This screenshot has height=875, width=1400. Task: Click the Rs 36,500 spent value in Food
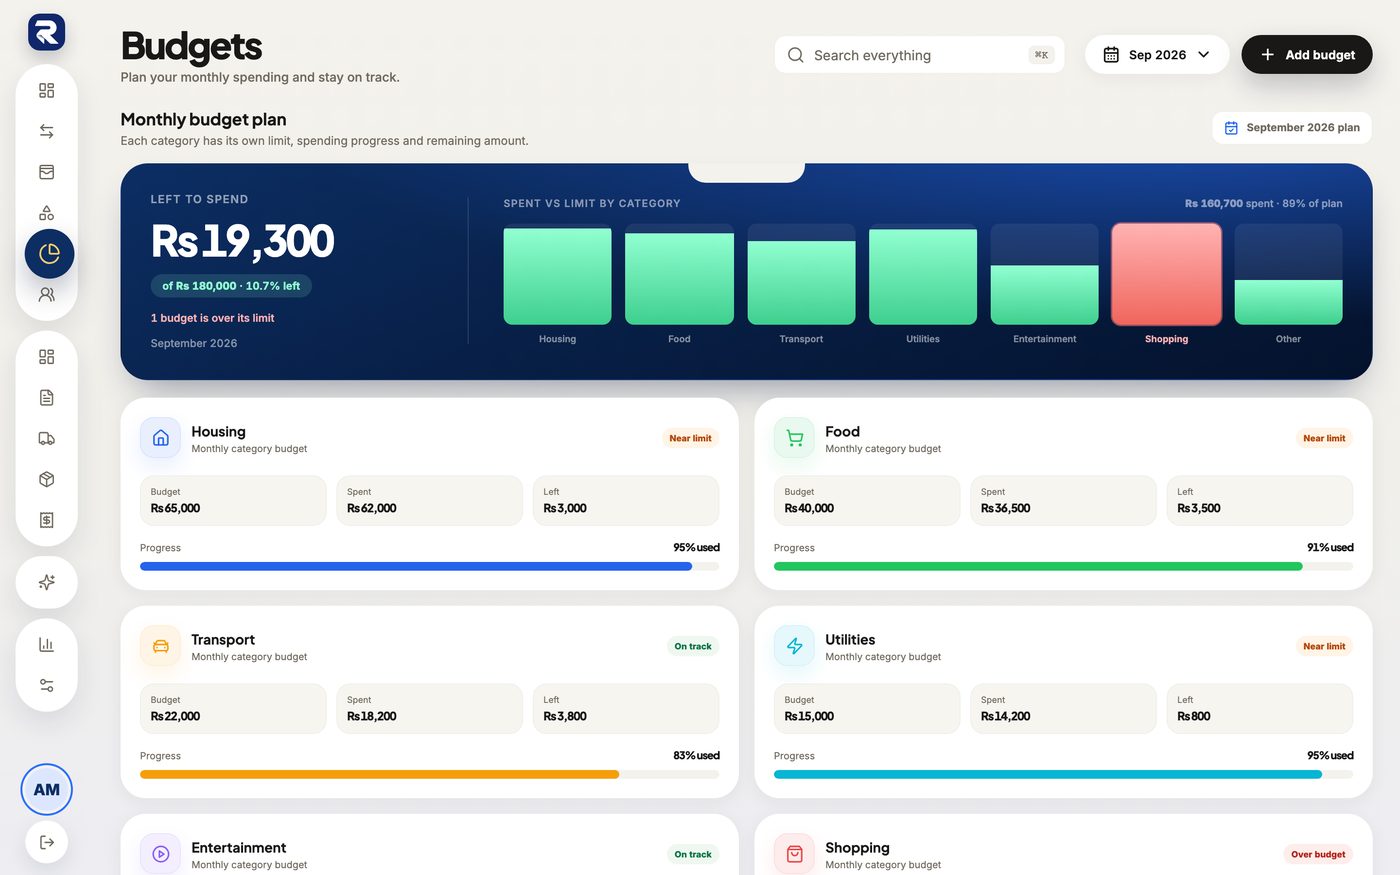[x=1005, y=508]
